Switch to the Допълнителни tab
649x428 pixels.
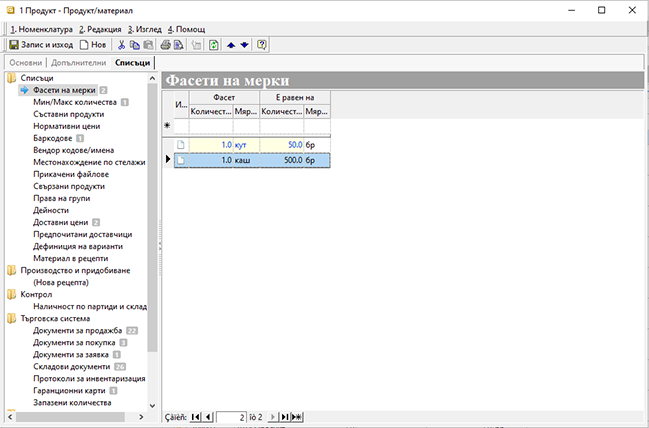coord(79,63)
